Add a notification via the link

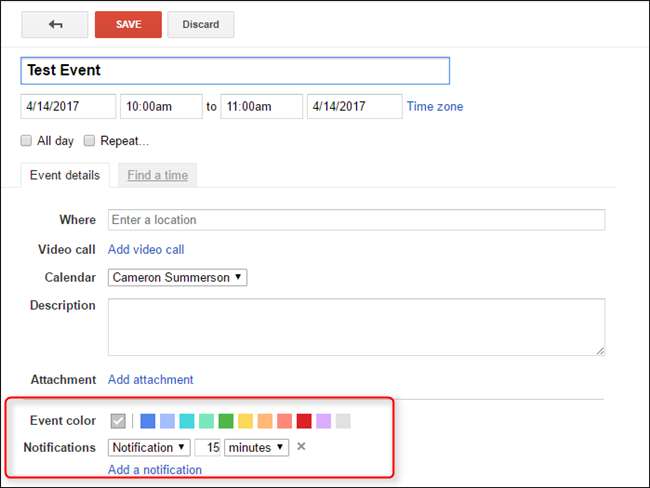[x=154, y=469]
